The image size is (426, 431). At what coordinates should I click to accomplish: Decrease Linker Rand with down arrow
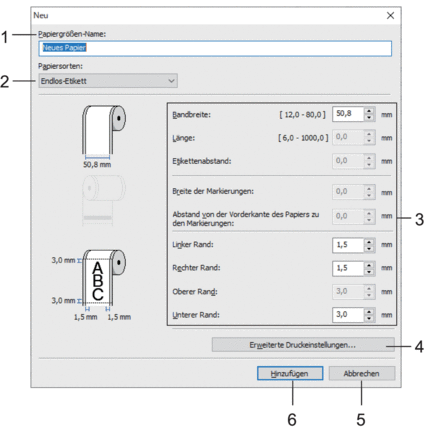tap(369, 248)
